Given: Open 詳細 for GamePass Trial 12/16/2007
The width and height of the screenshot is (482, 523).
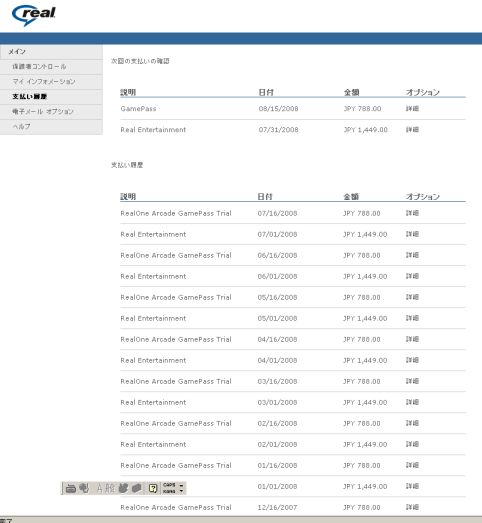Looking at the screenshot, I should (412, 507).
